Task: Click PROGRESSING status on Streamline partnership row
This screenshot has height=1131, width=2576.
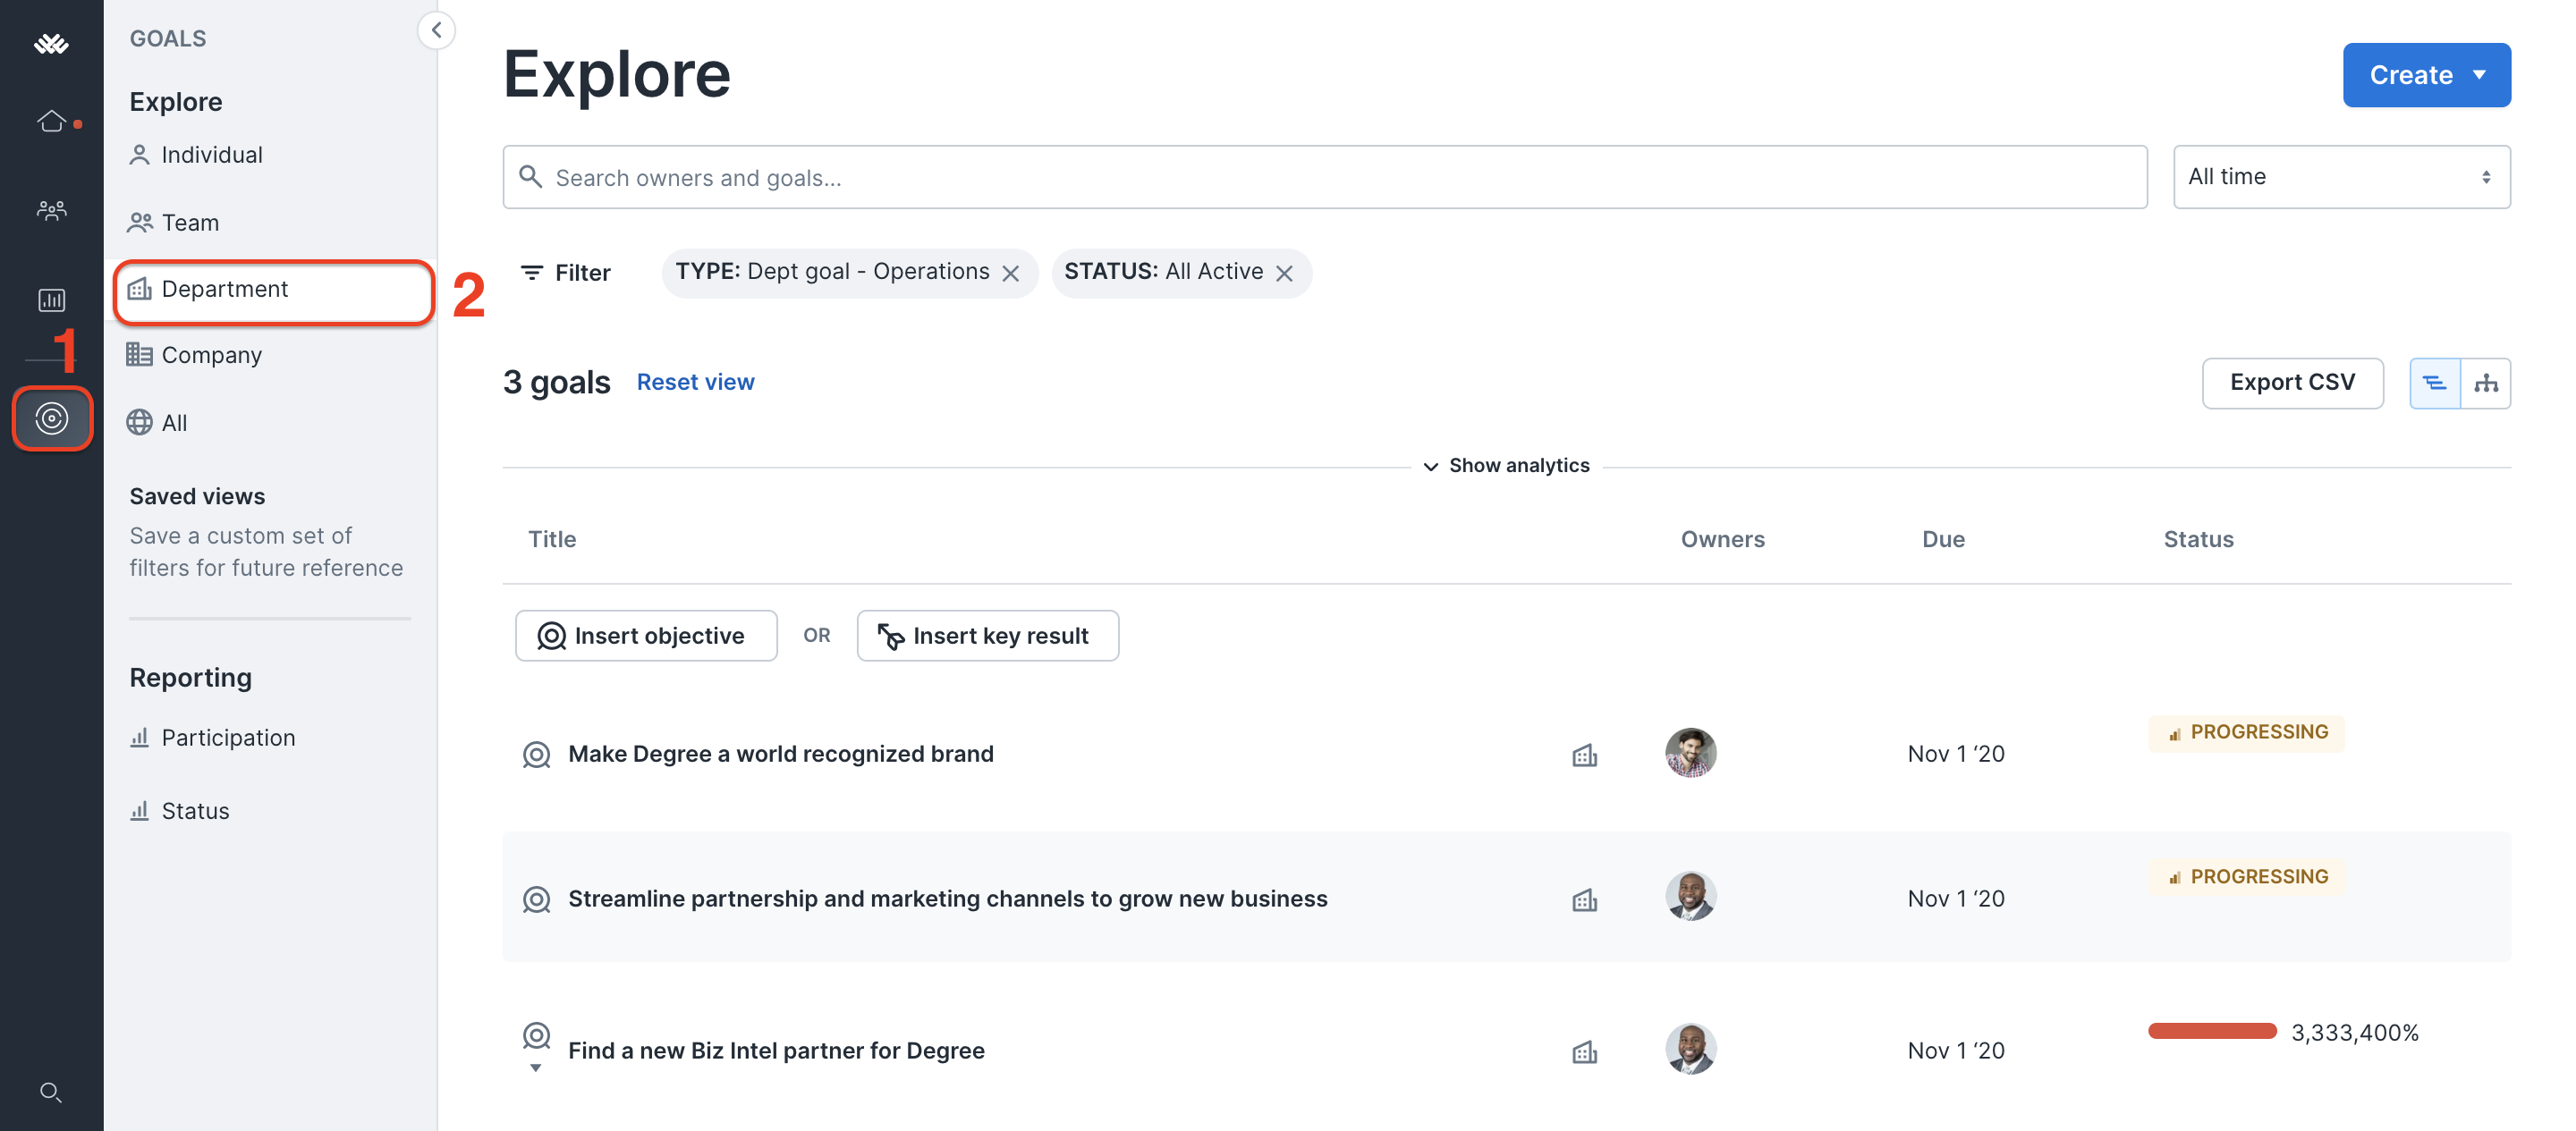Action: click(x=2246, y=877)
